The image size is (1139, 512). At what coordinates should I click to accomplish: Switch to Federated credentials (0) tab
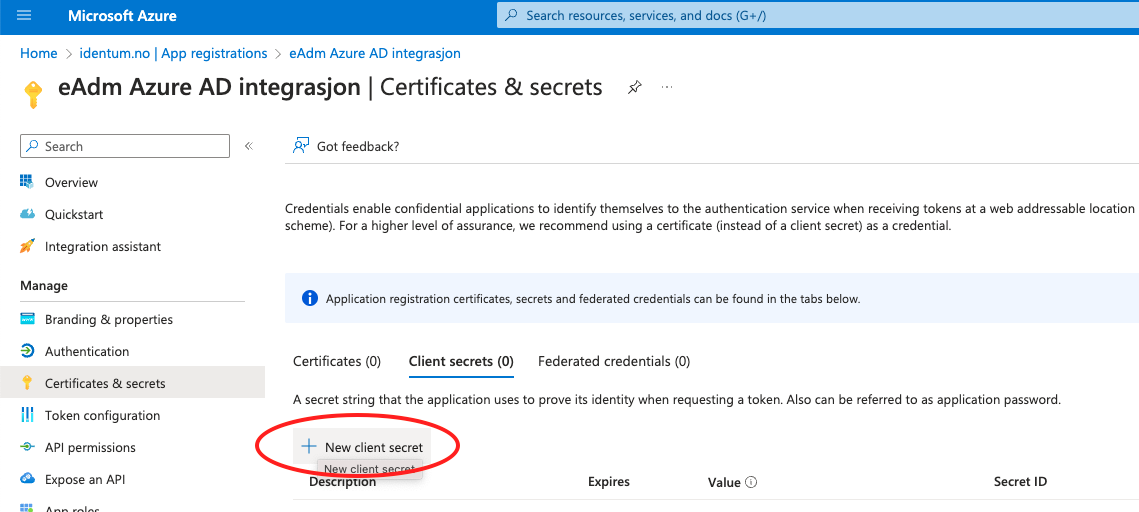point(614,361)
